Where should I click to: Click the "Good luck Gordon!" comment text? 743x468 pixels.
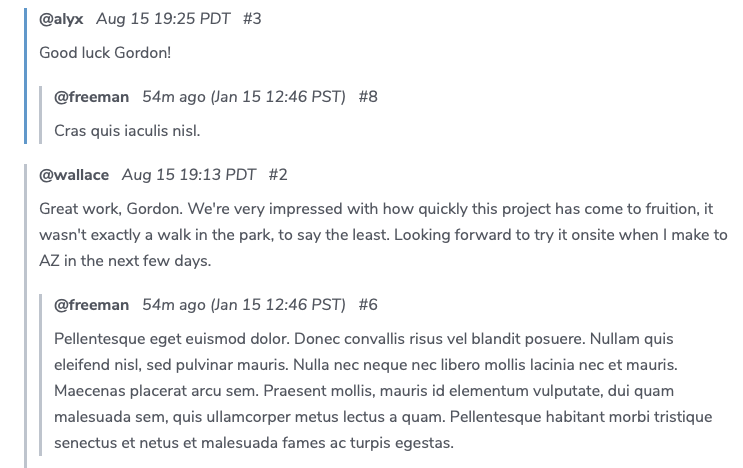(105, 52)
